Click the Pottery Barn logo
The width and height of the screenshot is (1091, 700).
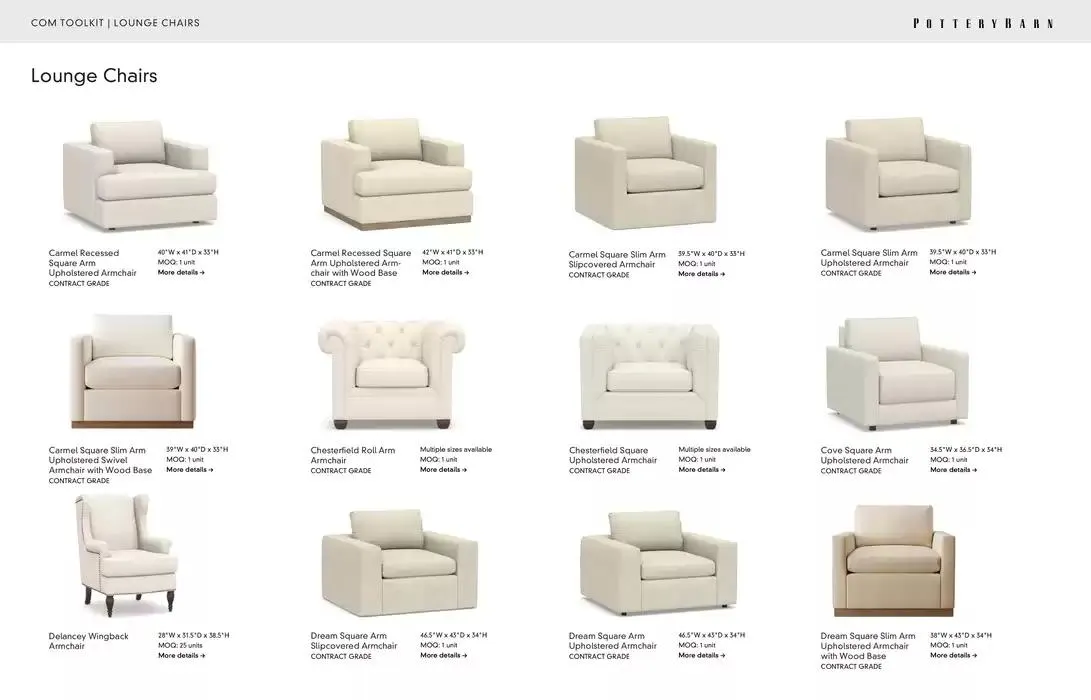click(983, 23)
